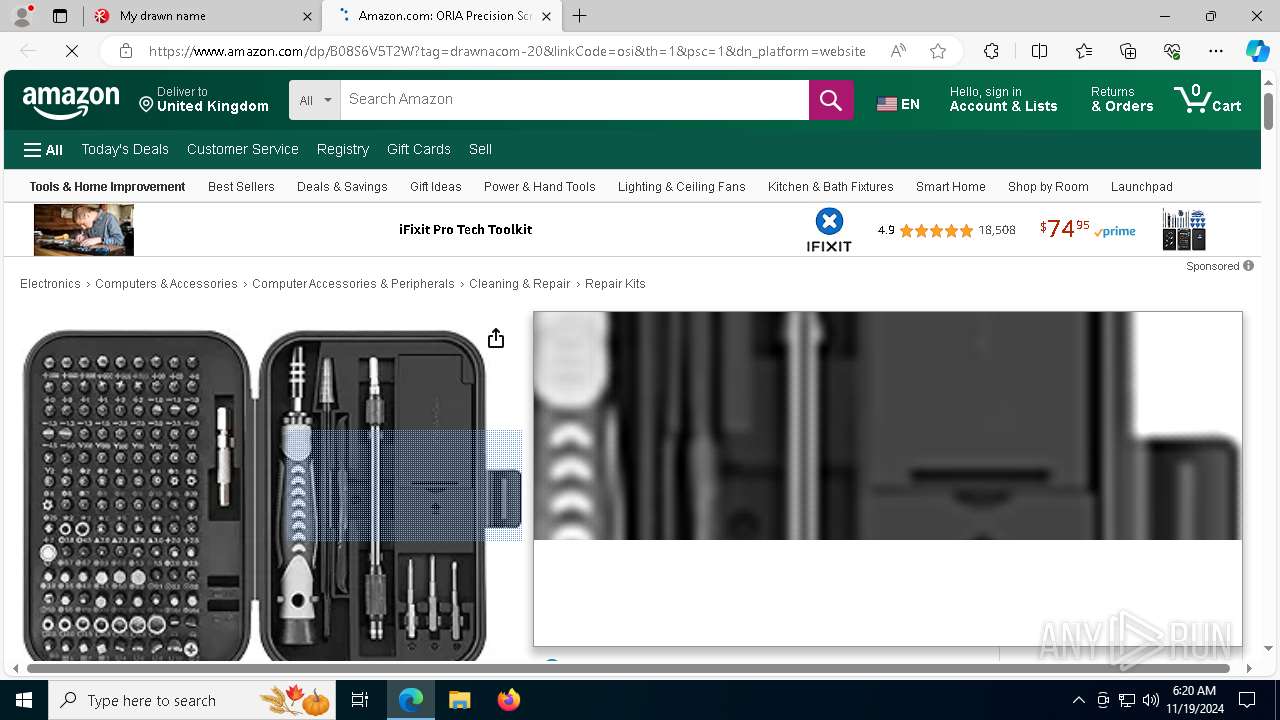This screenshot has height=720, width=1280.
Task: Click Returns & Orders link
Action: click(x=1122, y=99)
